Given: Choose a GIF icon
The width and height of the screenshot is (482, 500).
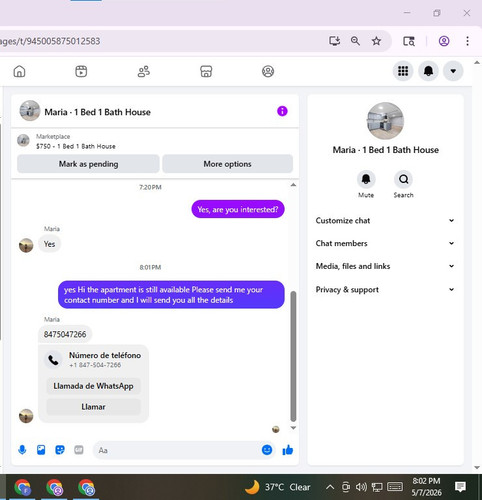Looking at the screenshot, I should coord(79,450).
